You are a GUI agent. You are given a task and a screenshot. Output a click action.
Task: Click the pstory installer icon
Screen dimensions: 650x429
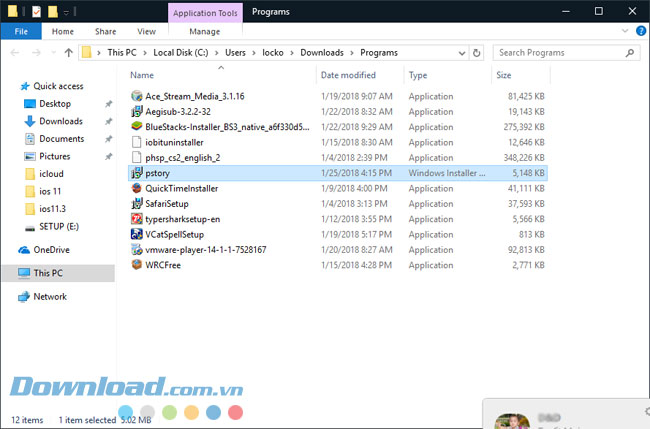click(137, 173)
